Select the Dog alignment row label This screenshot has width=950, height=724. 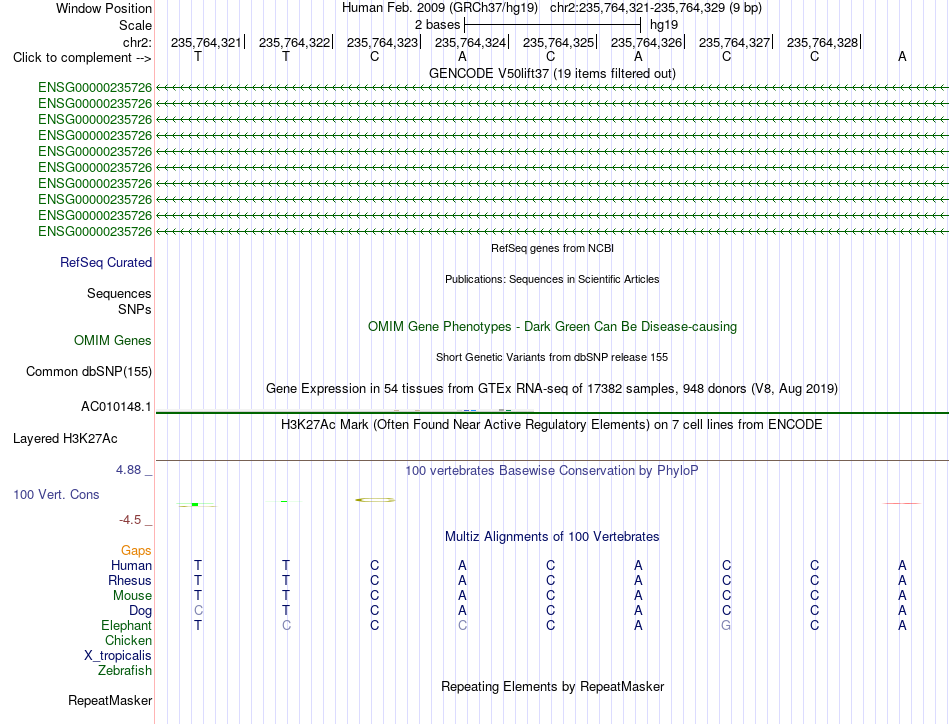tap(141, 611)
